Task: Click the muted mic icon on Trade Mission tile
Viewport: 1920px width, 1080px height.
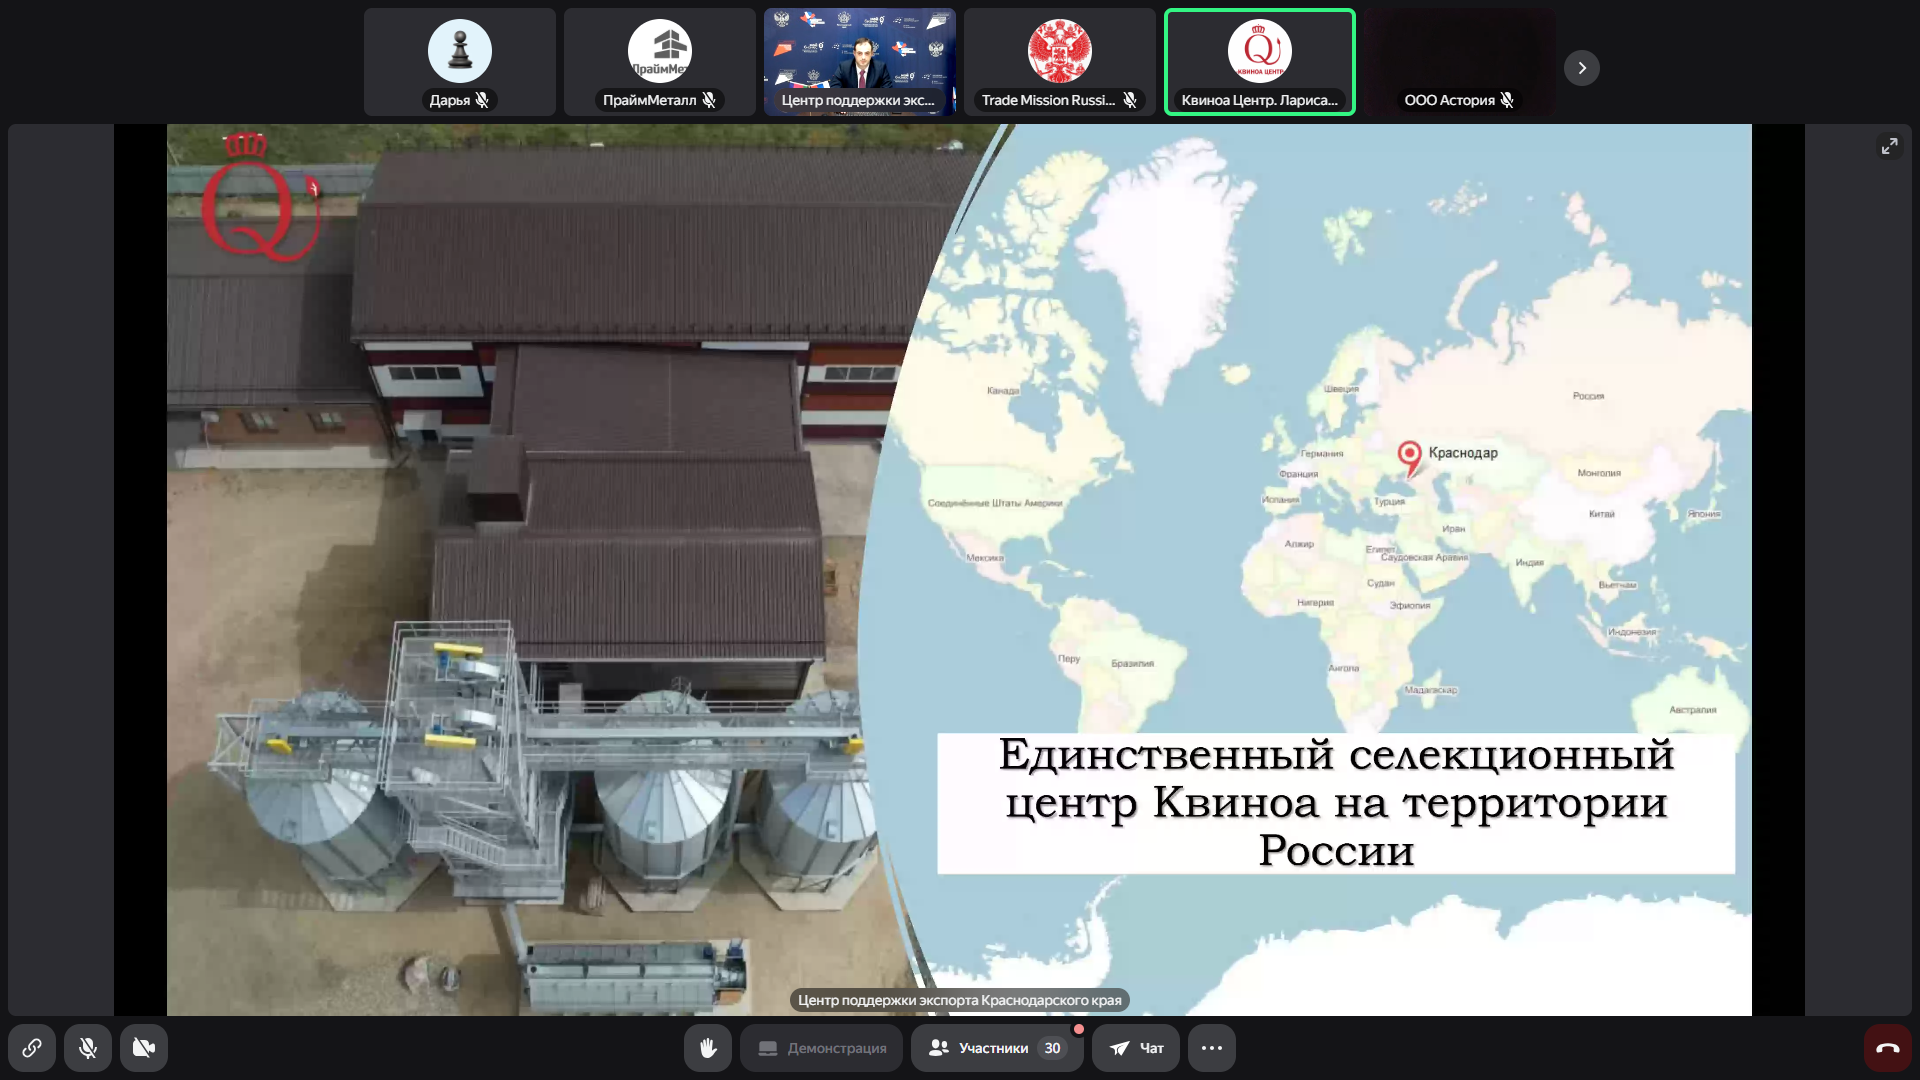Action: (x=1129, y=100)
